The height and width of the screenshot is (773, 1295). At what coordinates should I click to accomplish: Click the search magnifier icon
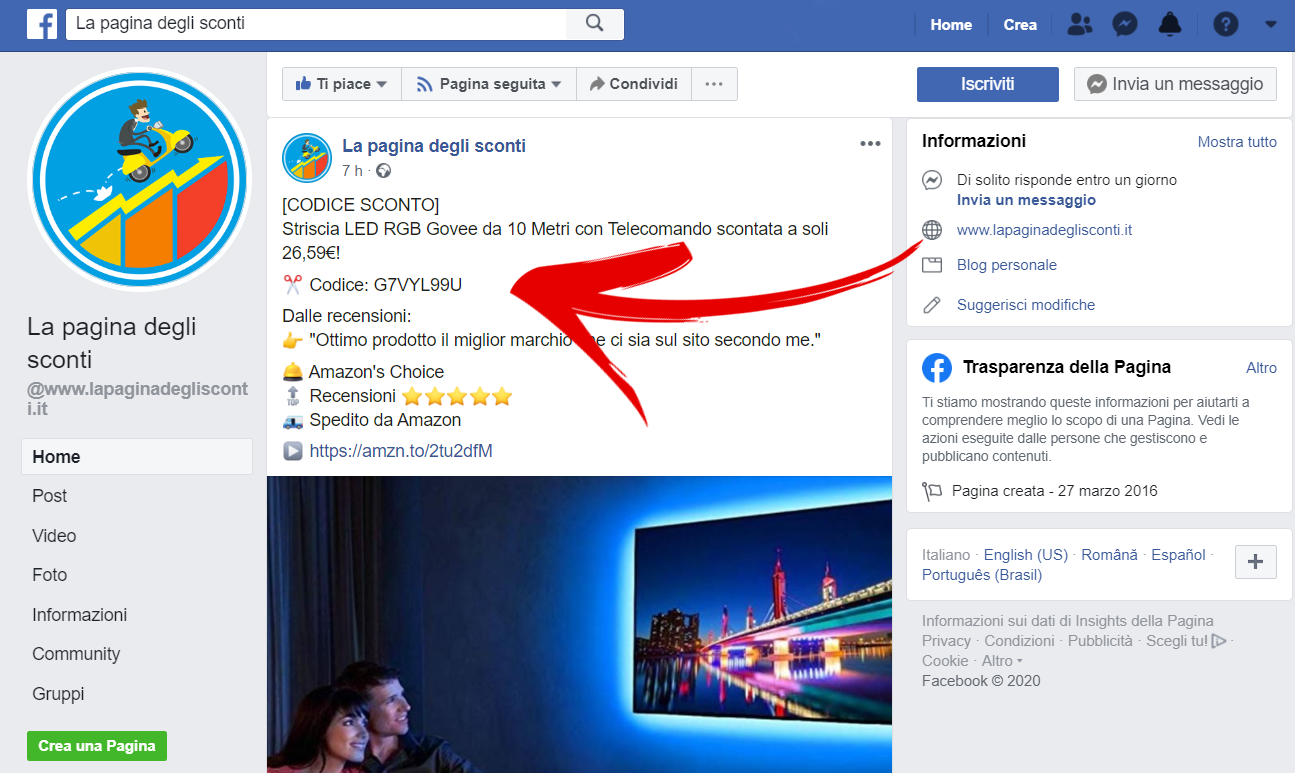594,24
